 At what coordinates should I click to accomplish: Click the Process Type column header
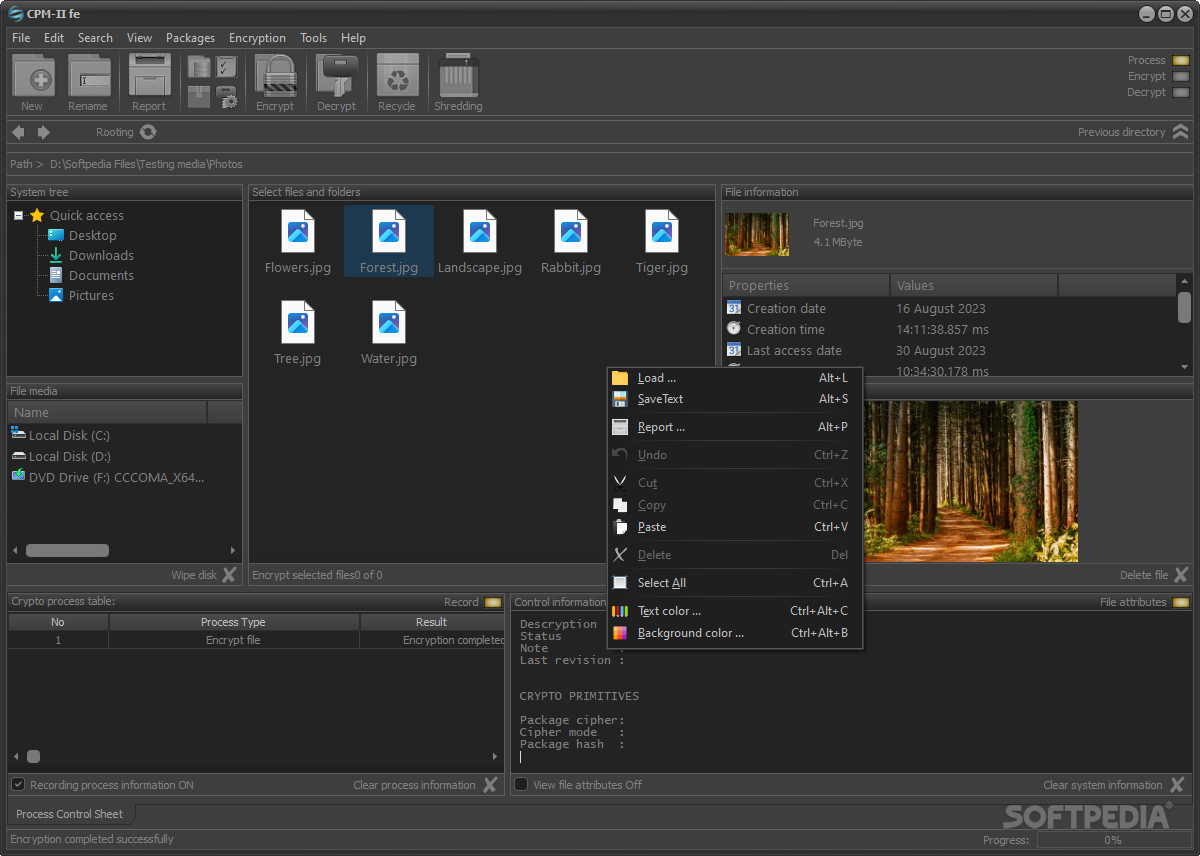(x=233, y=622)
